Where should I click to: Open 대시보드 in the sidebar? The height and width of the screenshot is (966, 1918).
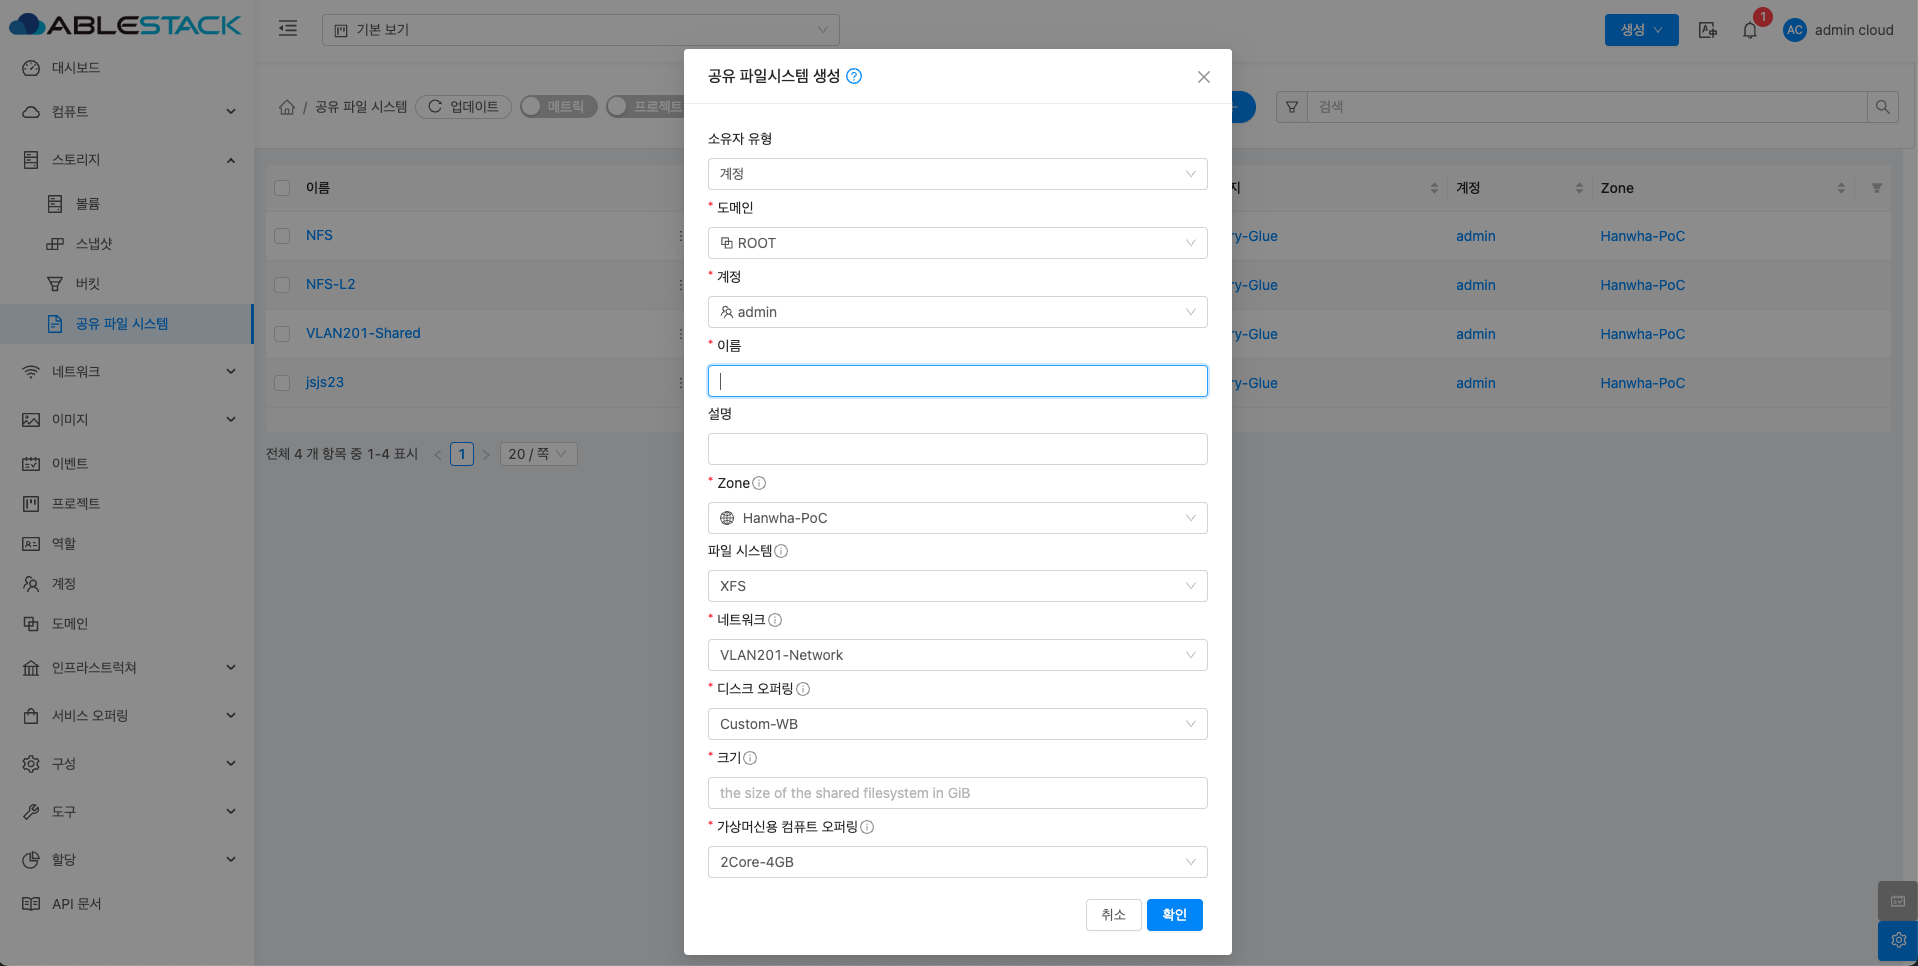76,68
